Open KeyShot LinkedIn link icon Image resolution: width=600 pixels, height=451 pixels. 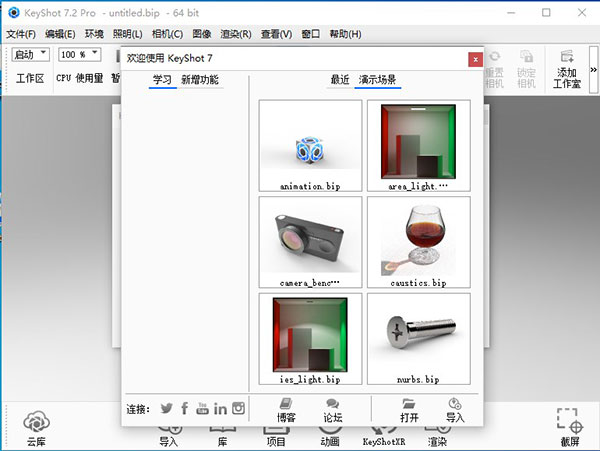click(x=220, y=409)
